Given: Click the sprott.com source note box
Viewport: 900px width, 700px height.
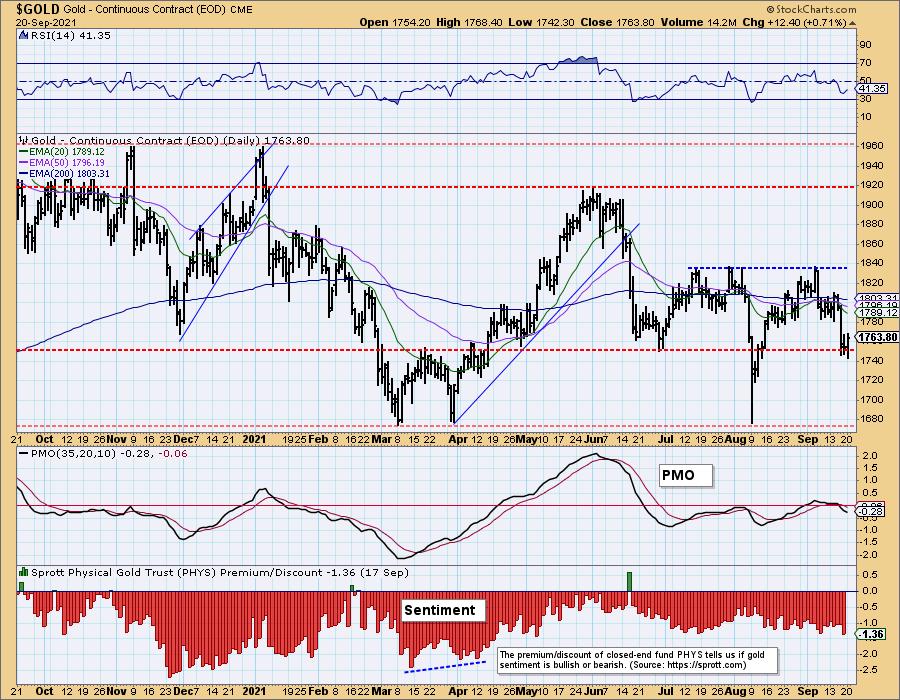Looking at the screenshot, I should point(637,660).
